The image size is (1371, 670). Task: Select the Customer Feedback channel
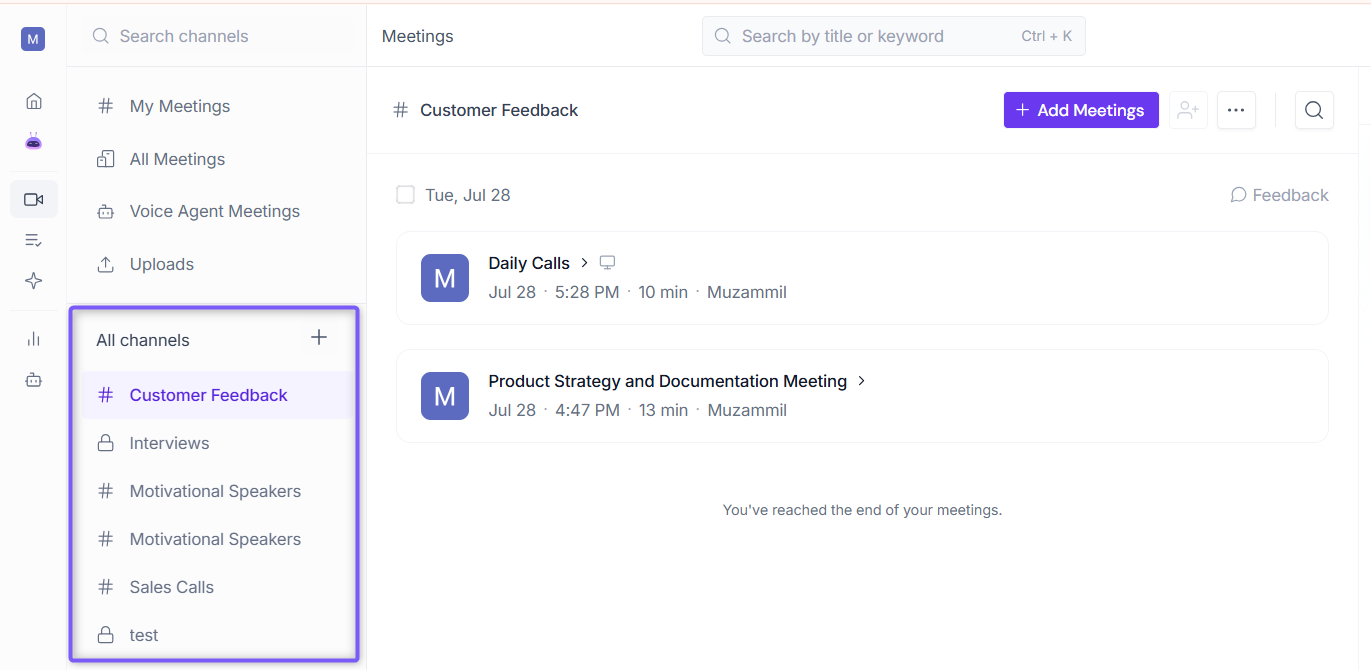[x=216, y=395]
